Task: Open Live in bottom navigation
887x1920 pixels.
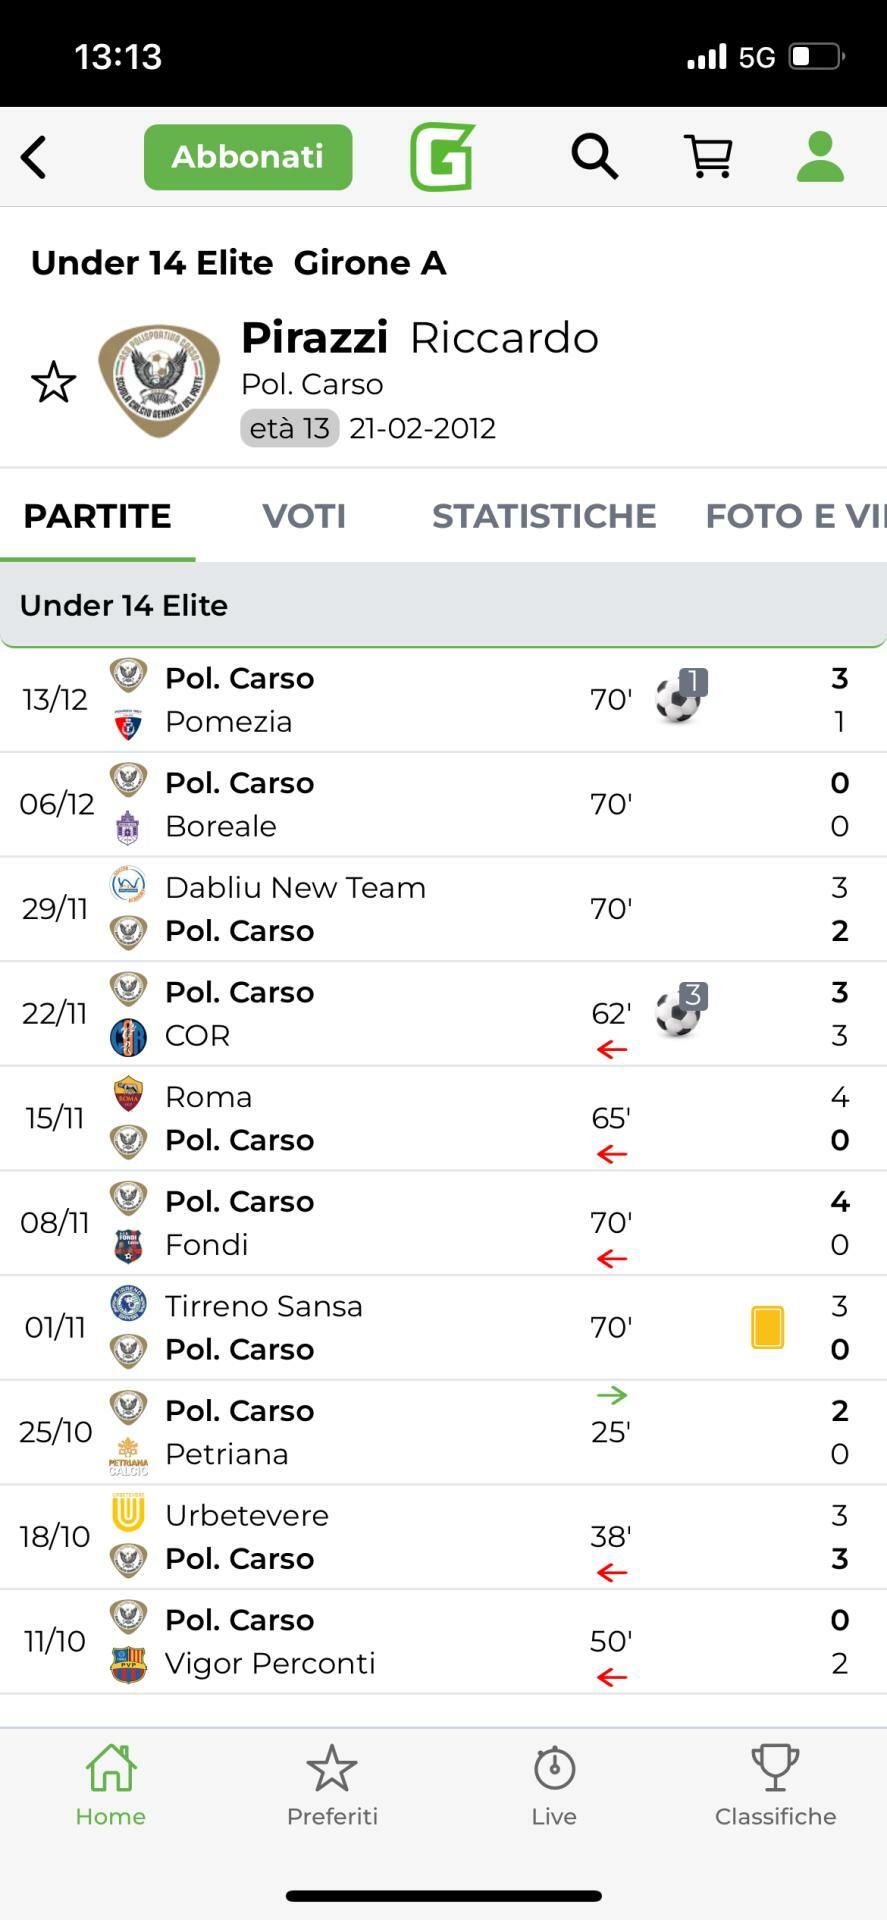Action: [x=554, y=1786]
